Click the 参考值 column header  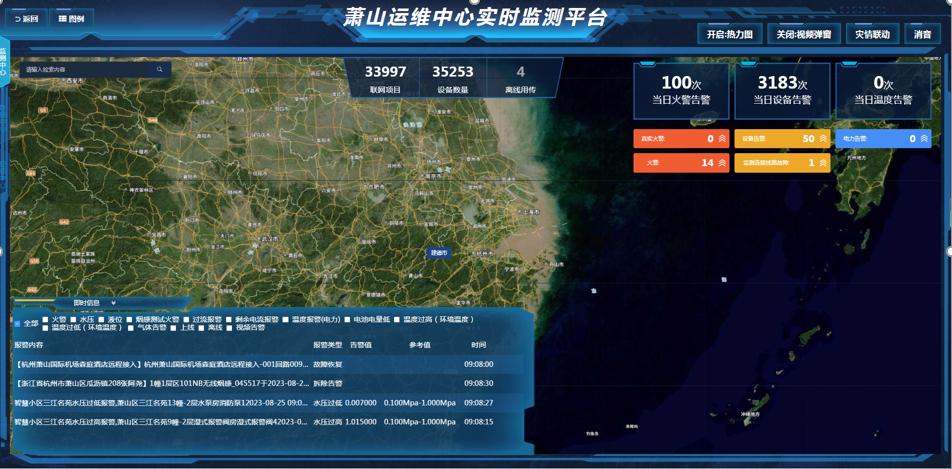click(420, 345)
